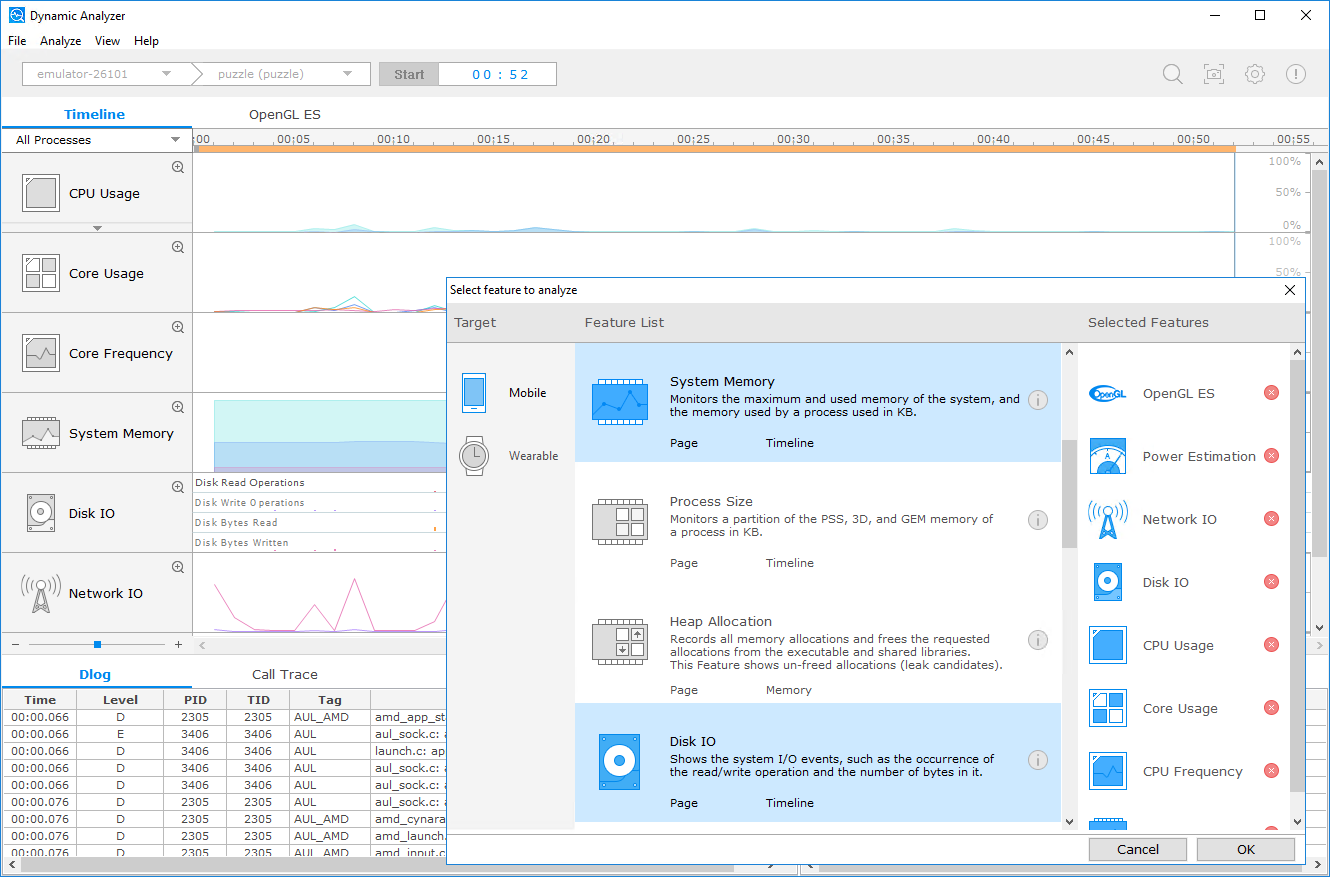Toggle the Page option for Disk IO
The width and height of the screenshot is (1330, 877).
pyautogui.click(x=684, y=802)
